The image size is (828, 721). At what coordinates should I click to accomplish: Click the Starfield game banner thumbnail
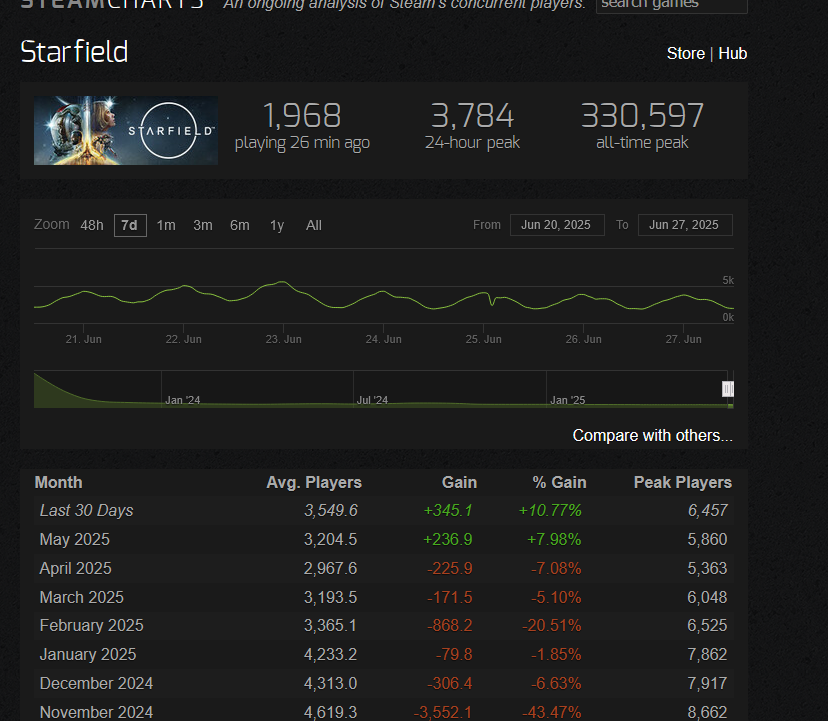pos(126,130)
